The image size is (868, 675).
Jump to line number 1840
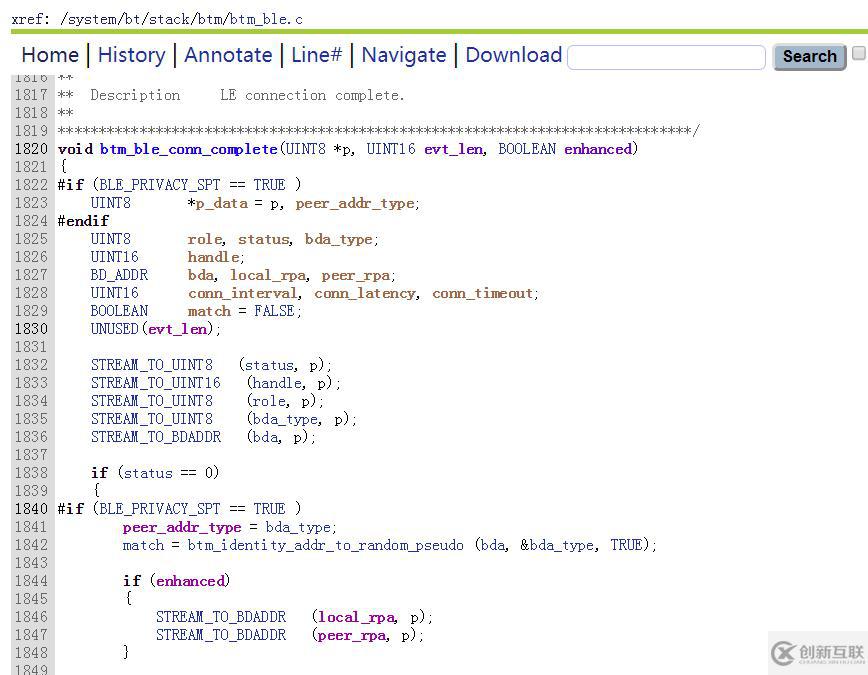31,509
